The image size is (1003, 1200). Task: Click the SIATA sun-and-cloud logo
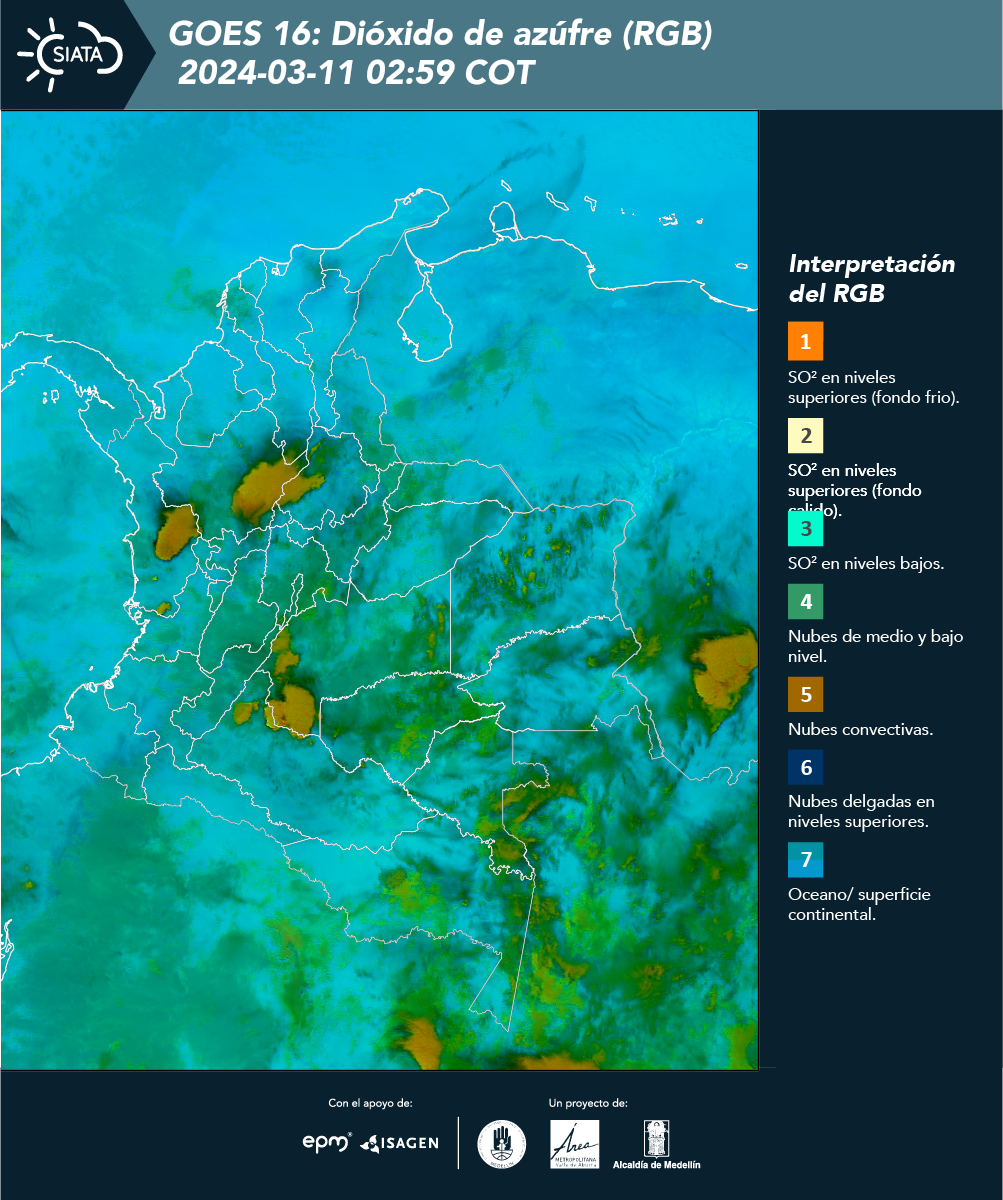point(70,52)
